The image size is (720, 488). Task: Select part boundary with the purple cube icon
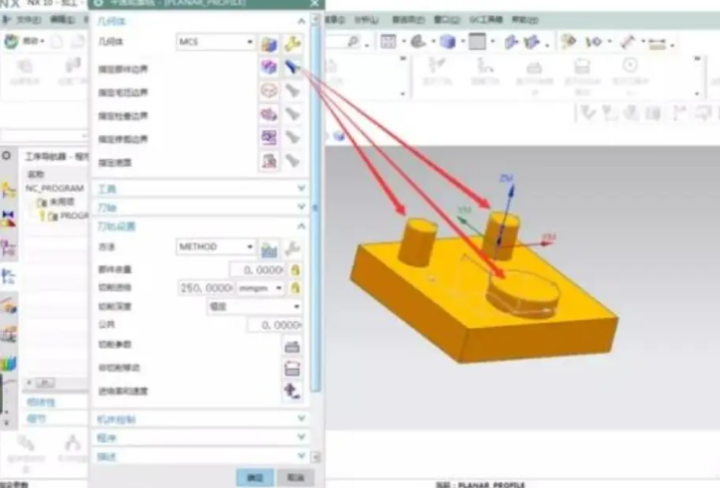269,67
